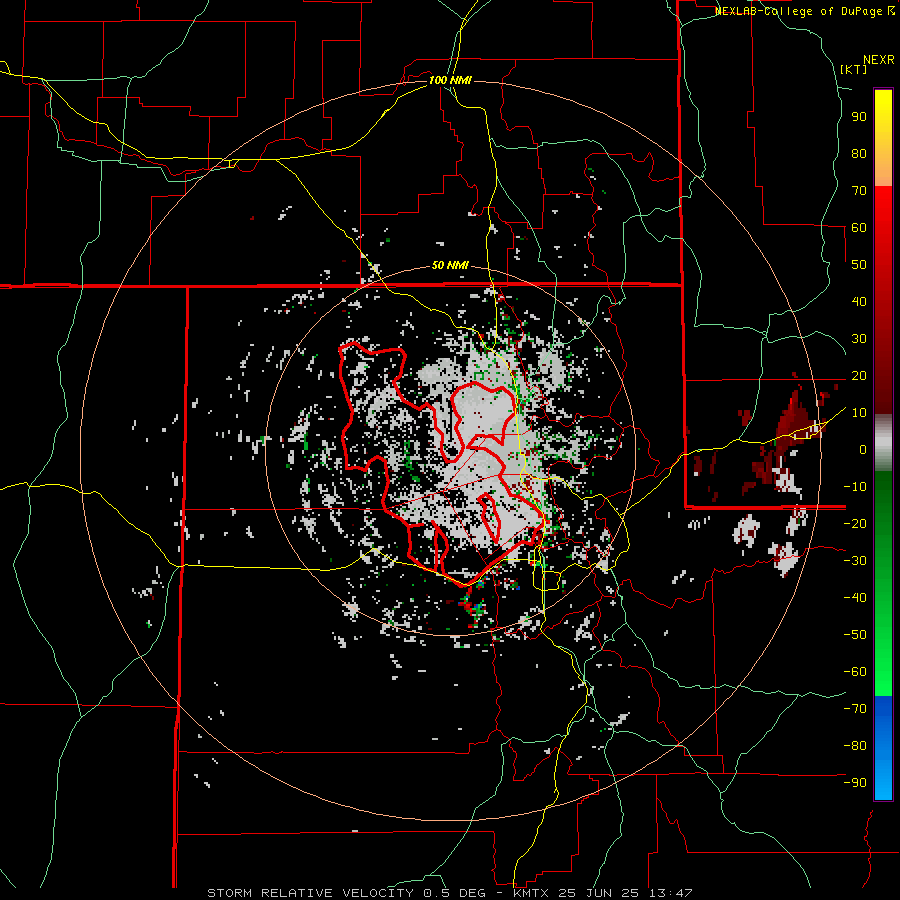Click the "-80" value on the scale
The image size is (900, 900).
(x=855, y=746)
